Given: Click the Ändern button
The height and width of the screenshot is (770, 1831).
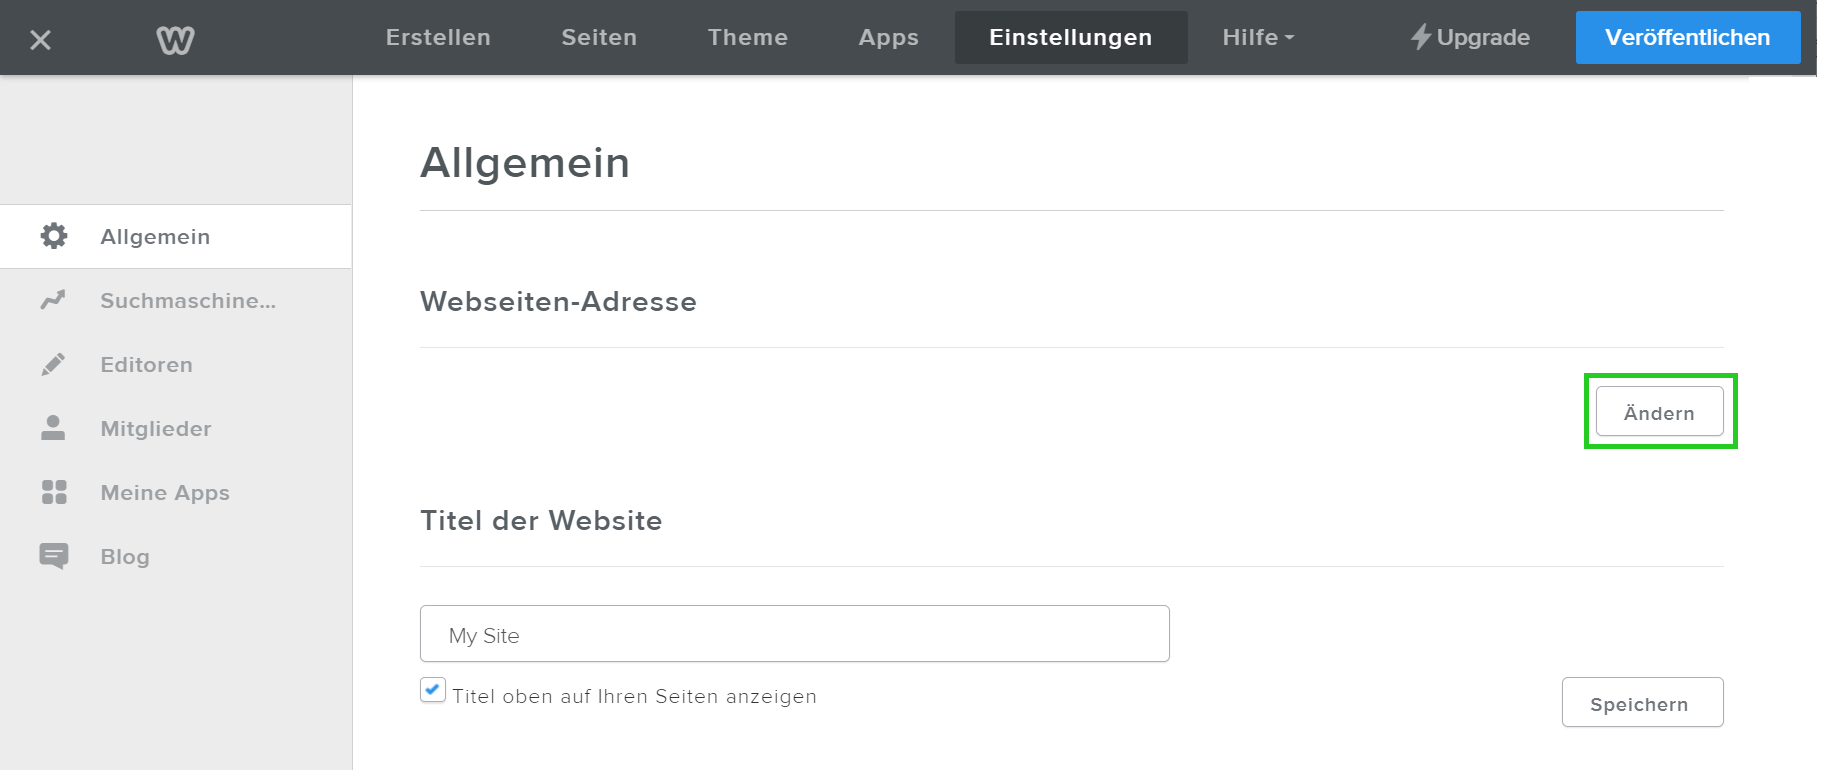Looking at the screenshot, I should point(1659,412).
